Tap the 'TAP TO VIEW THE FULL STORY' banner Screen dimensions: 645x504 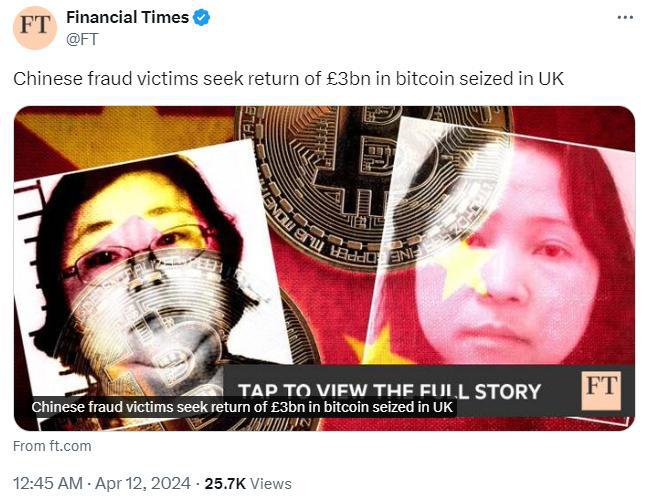pos(389,391)
